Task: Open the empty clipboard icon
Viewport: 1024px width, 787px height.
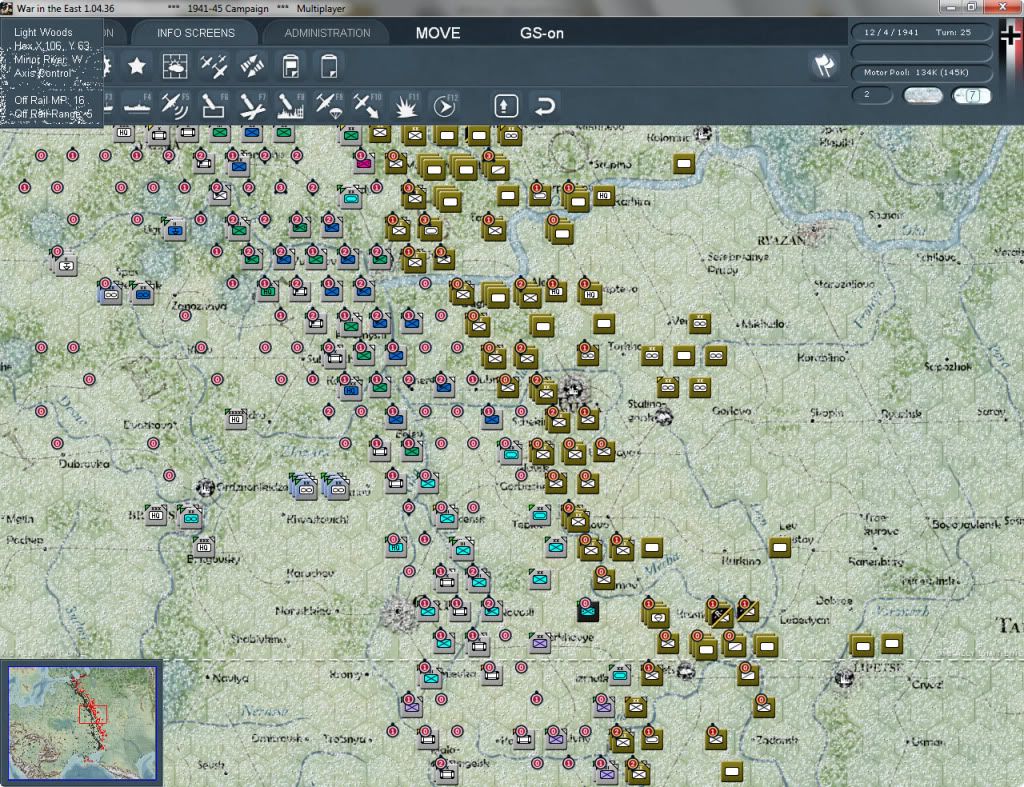Action: pos(329,66)
